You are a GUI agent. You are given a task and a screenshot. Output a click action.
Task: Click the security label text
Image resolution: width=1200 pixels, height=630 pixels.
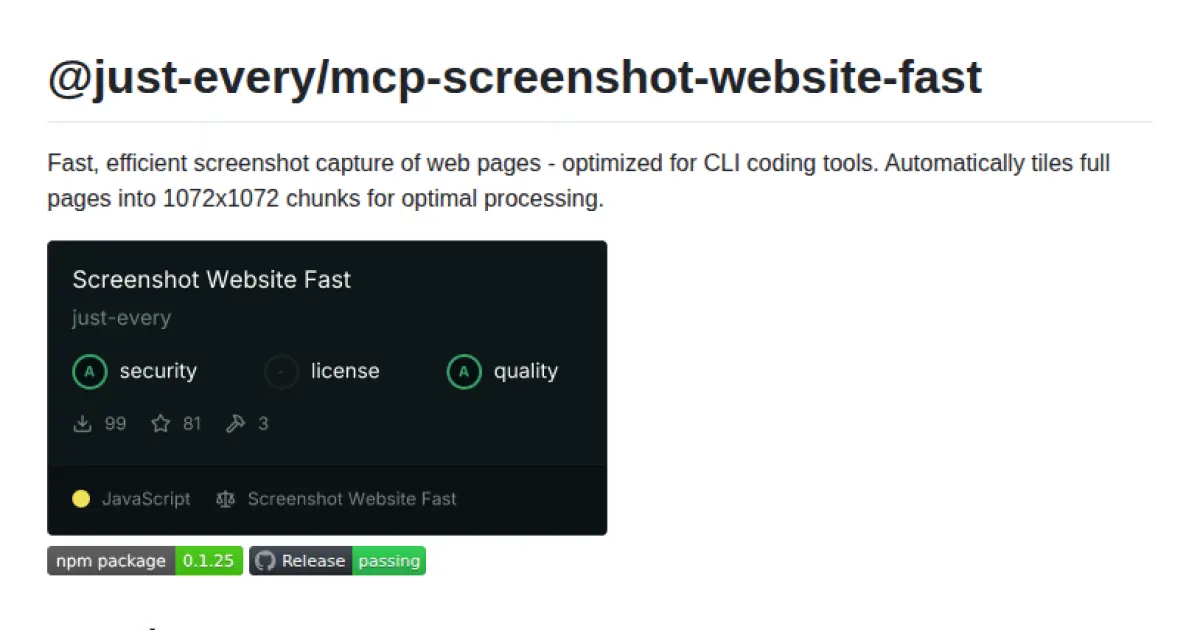point(156,371)
